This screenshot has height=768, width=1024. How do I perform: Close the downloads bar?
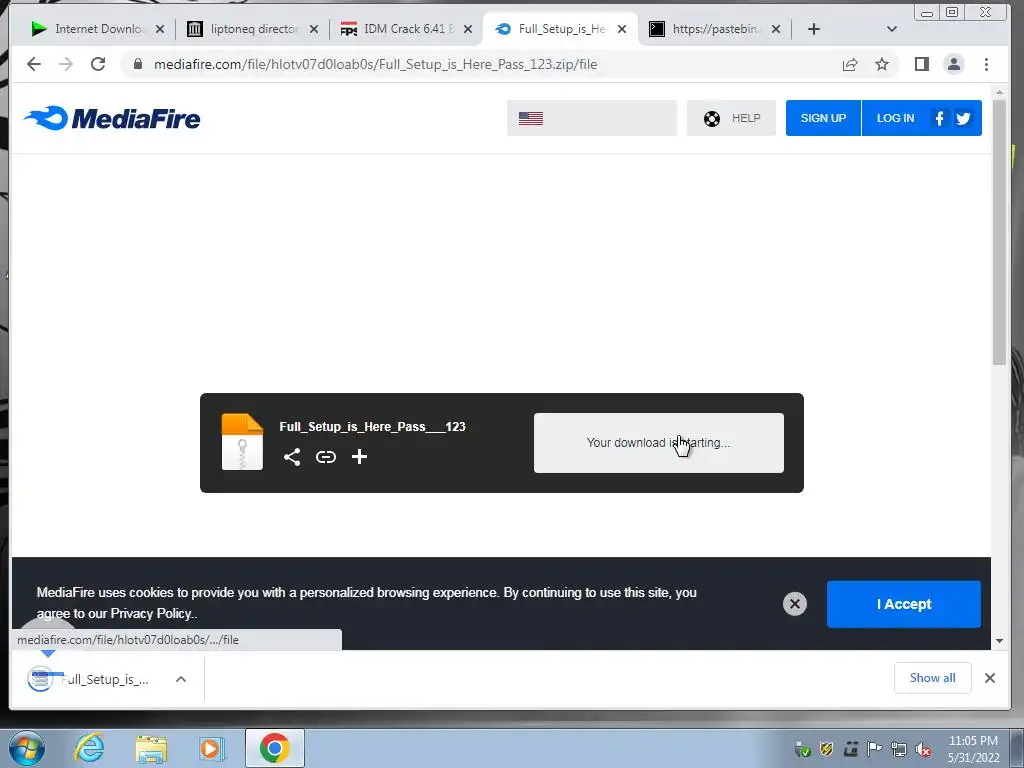[990, 678]
